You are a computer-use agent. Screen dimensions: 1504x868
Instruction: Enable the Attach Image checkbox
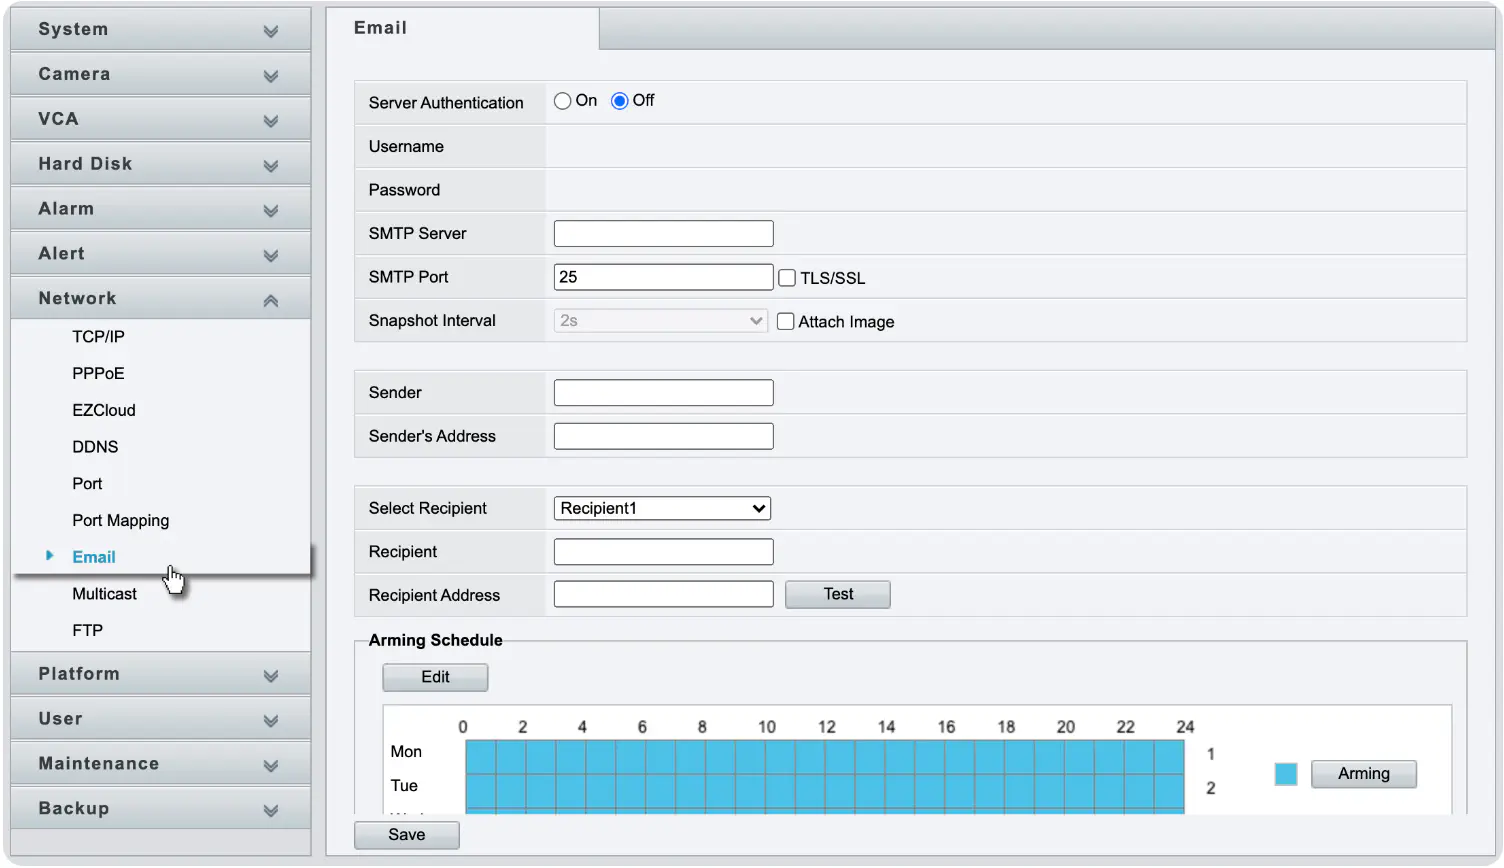coord(786,322)
